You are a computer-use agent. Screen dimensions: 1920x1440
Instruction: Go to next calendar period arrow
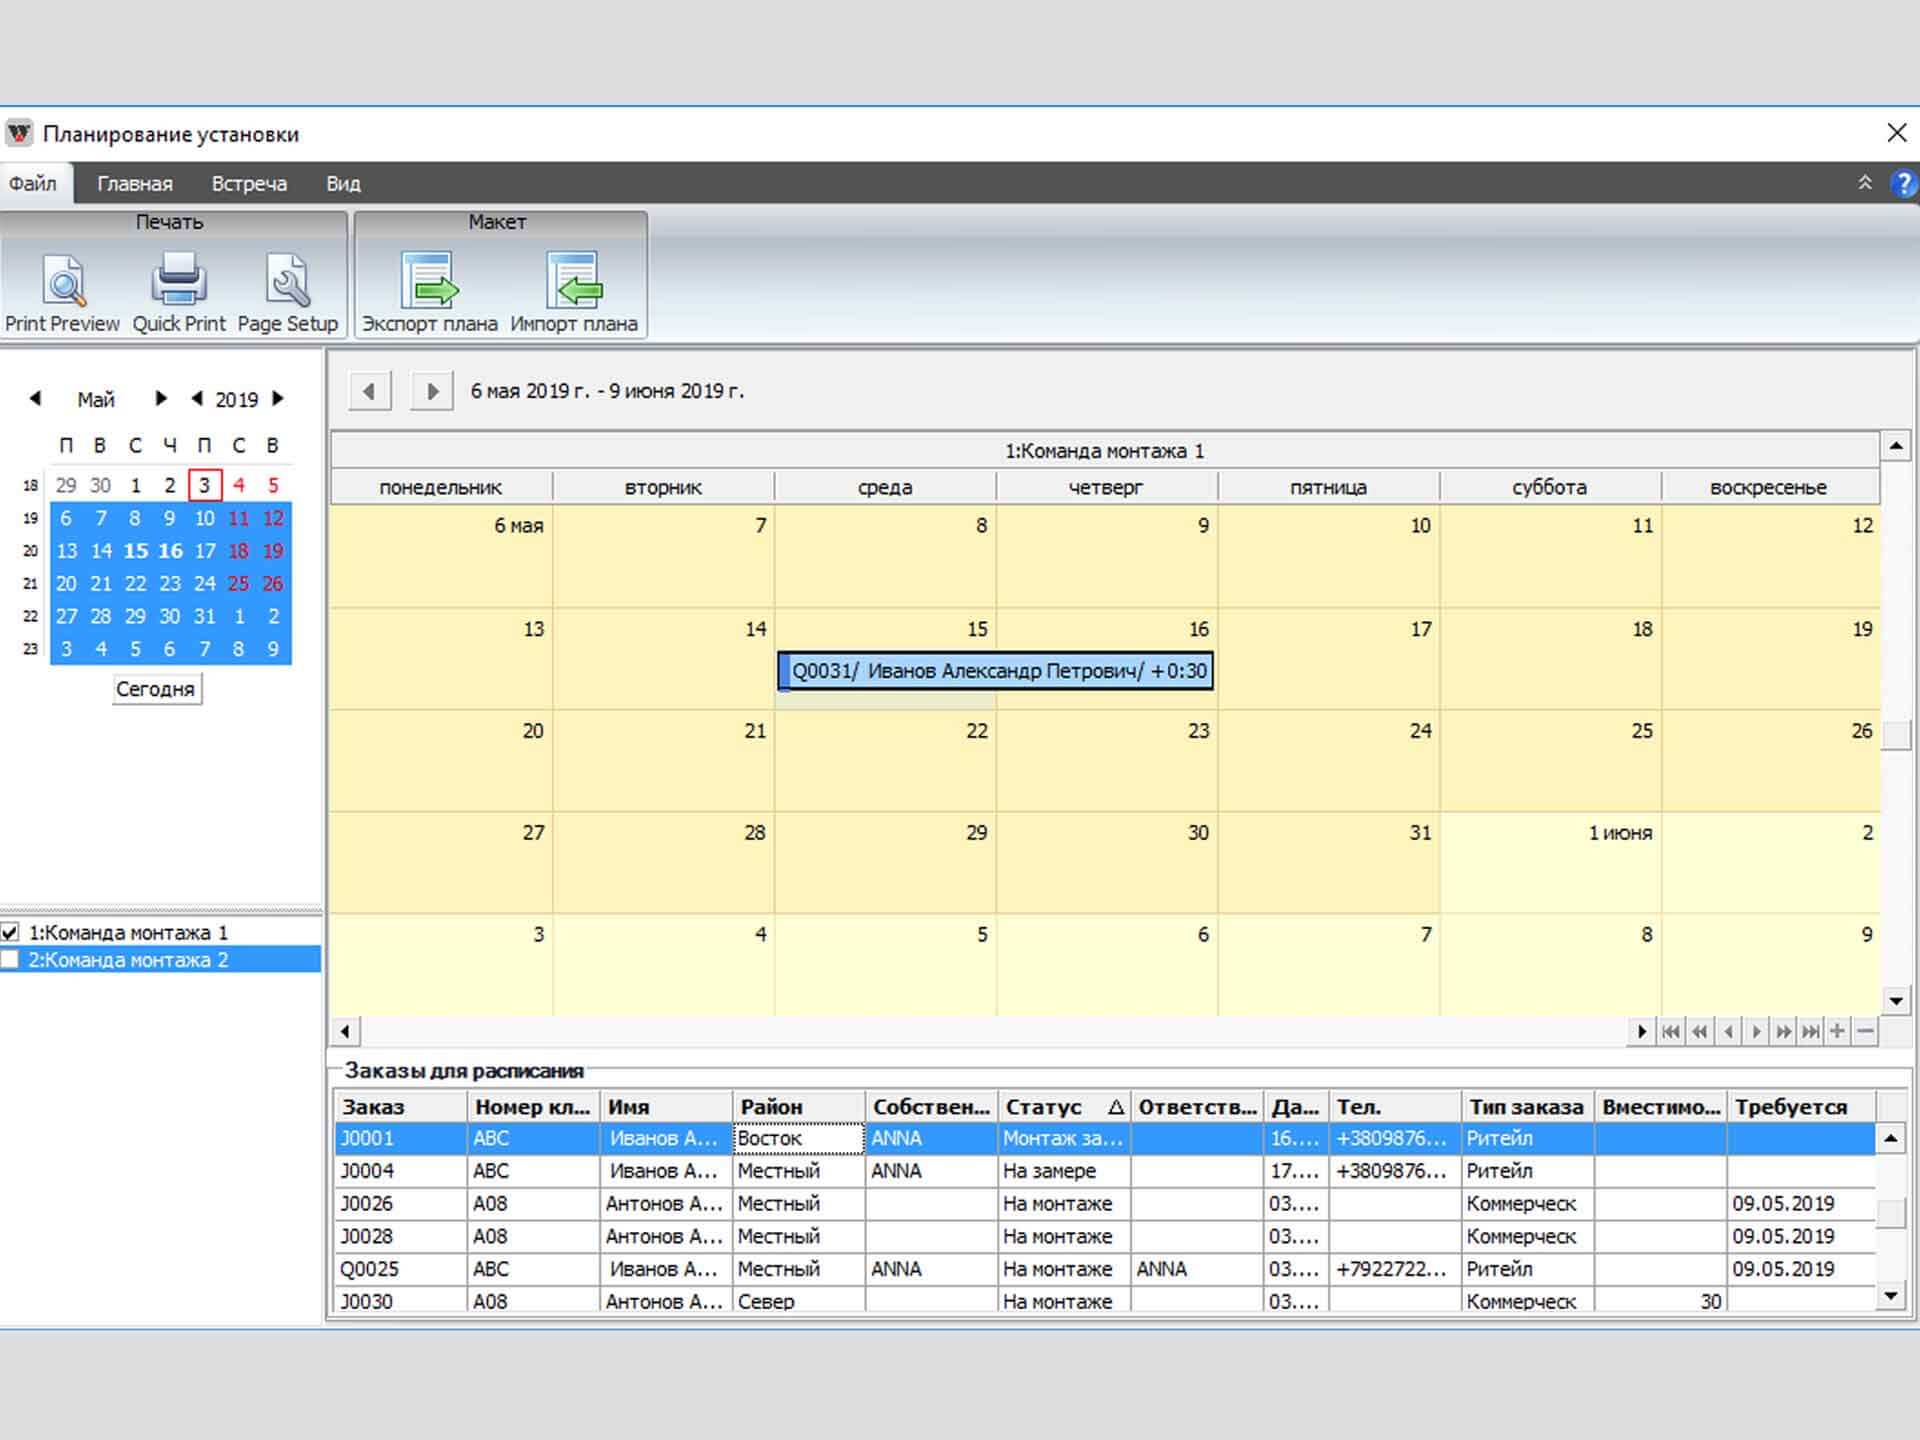[x=432, y=391]
